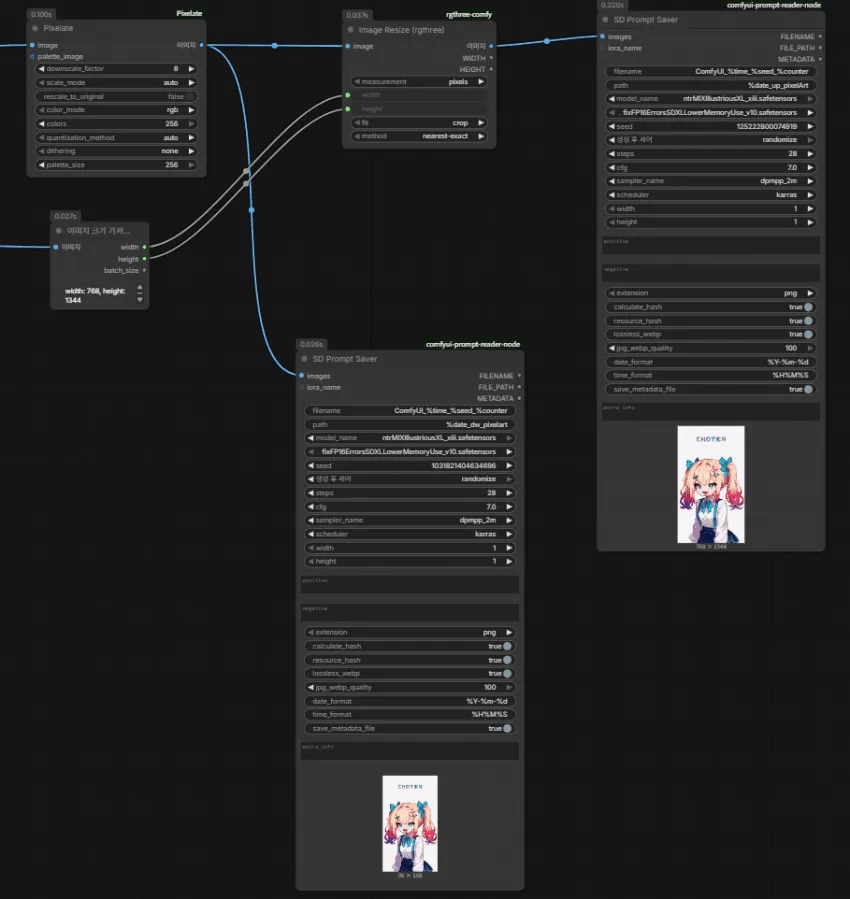Open the measurement dropdown in Image Resize
850x899 pixels.
[x=419, y=81]
